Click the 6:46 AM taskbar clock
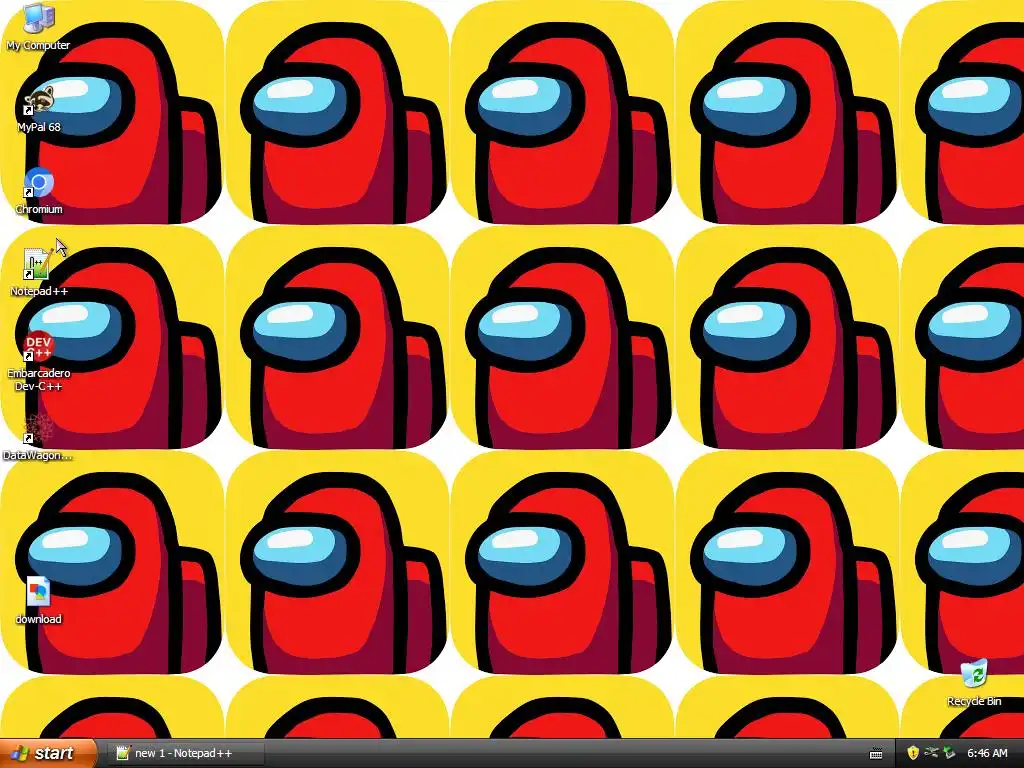 tap(987, 753)
